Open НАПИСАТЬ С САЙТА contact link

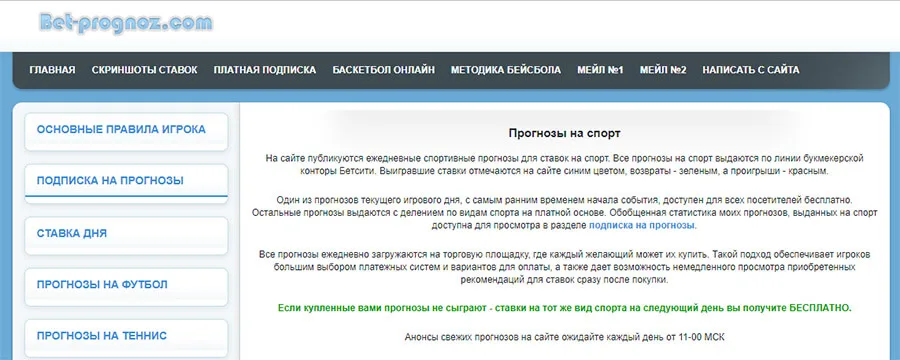751,70
